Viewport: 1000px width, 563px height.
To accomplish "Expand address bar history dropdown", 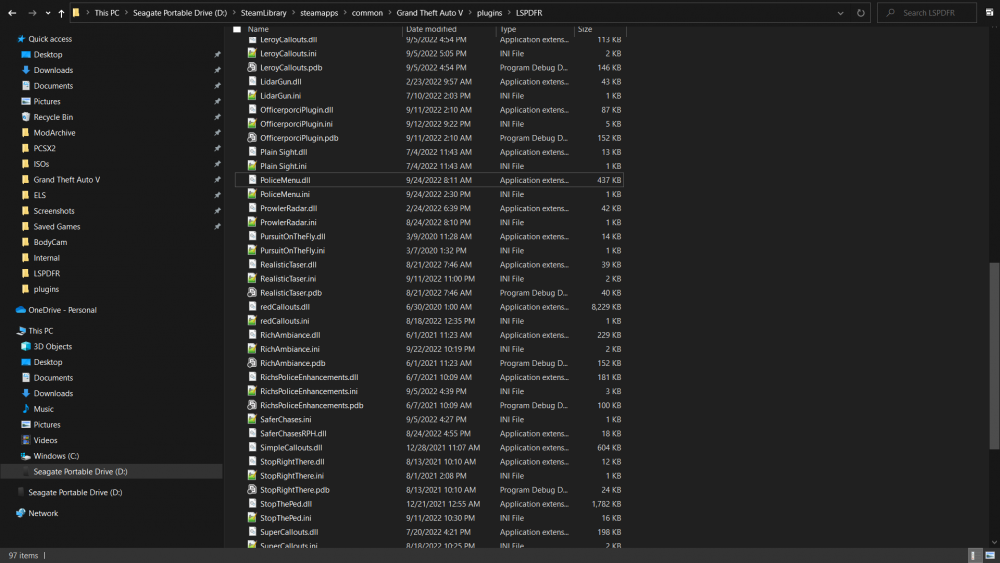I will (841, 13).
